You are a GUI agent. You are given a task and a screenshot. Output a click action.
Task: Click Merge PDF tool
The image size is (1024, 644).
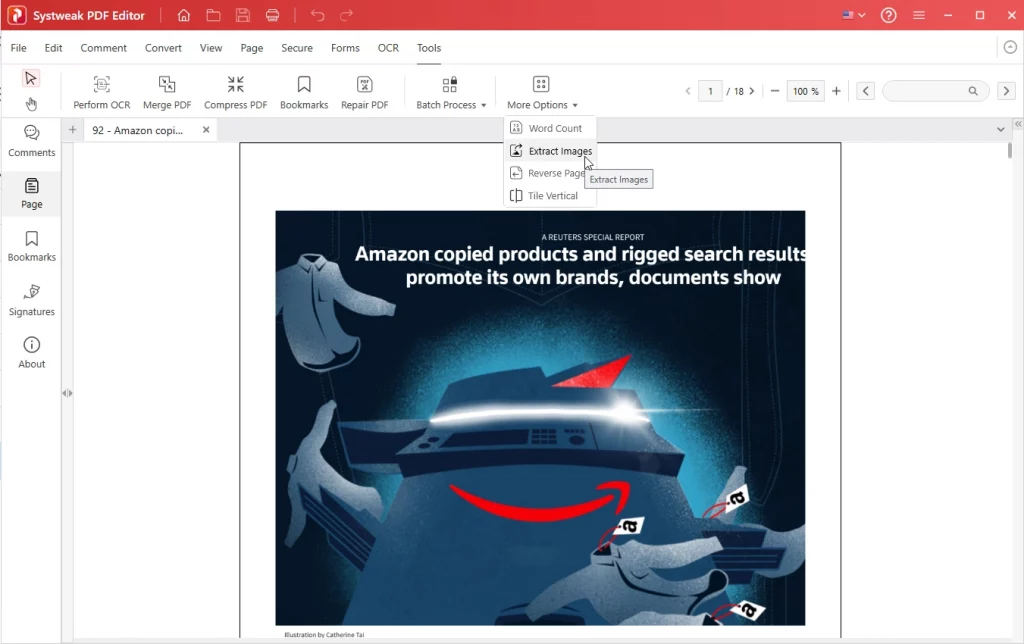pos(167,92)
